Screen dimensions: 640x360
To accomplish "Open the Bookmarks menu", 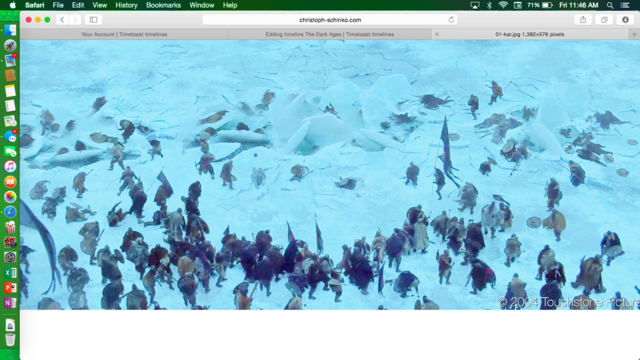I will click(x=163, y=5).
